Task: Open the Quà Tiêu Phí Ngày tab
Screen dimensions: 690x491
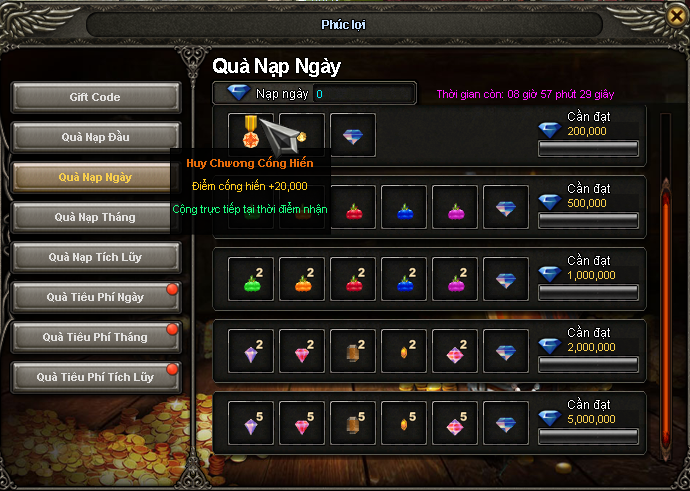Action: tap(95, 297)
